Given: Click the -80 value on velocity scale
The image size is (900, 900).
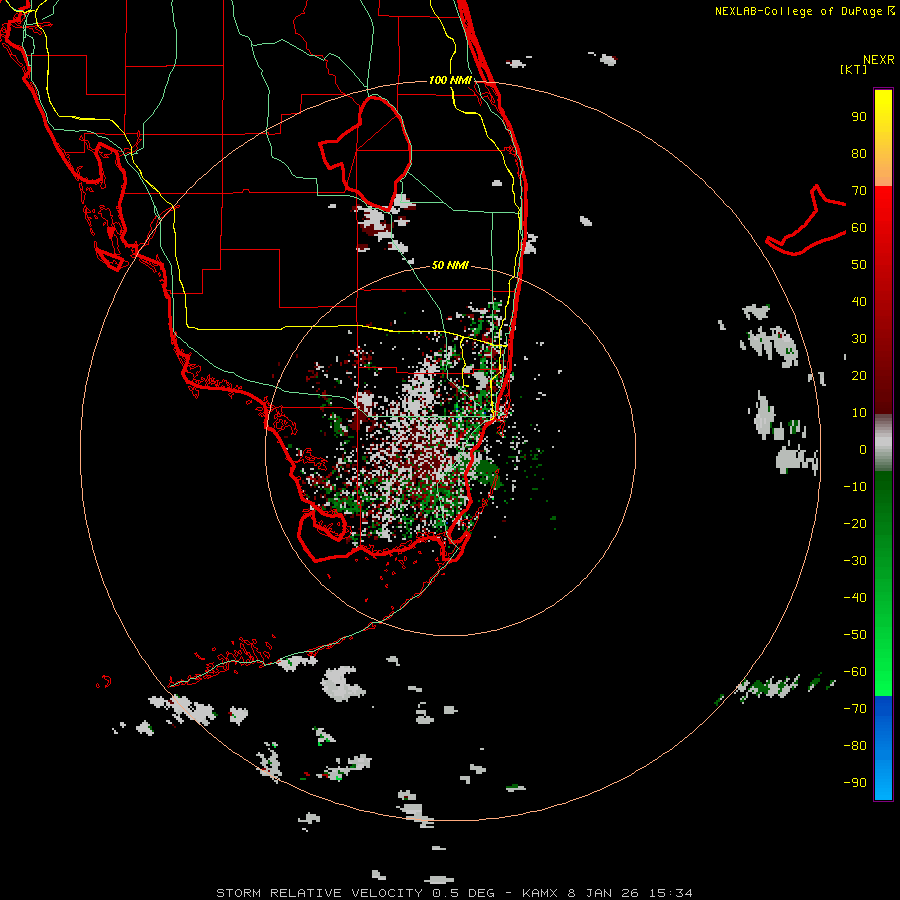Looking at the screenshot, I should point(855,746).
